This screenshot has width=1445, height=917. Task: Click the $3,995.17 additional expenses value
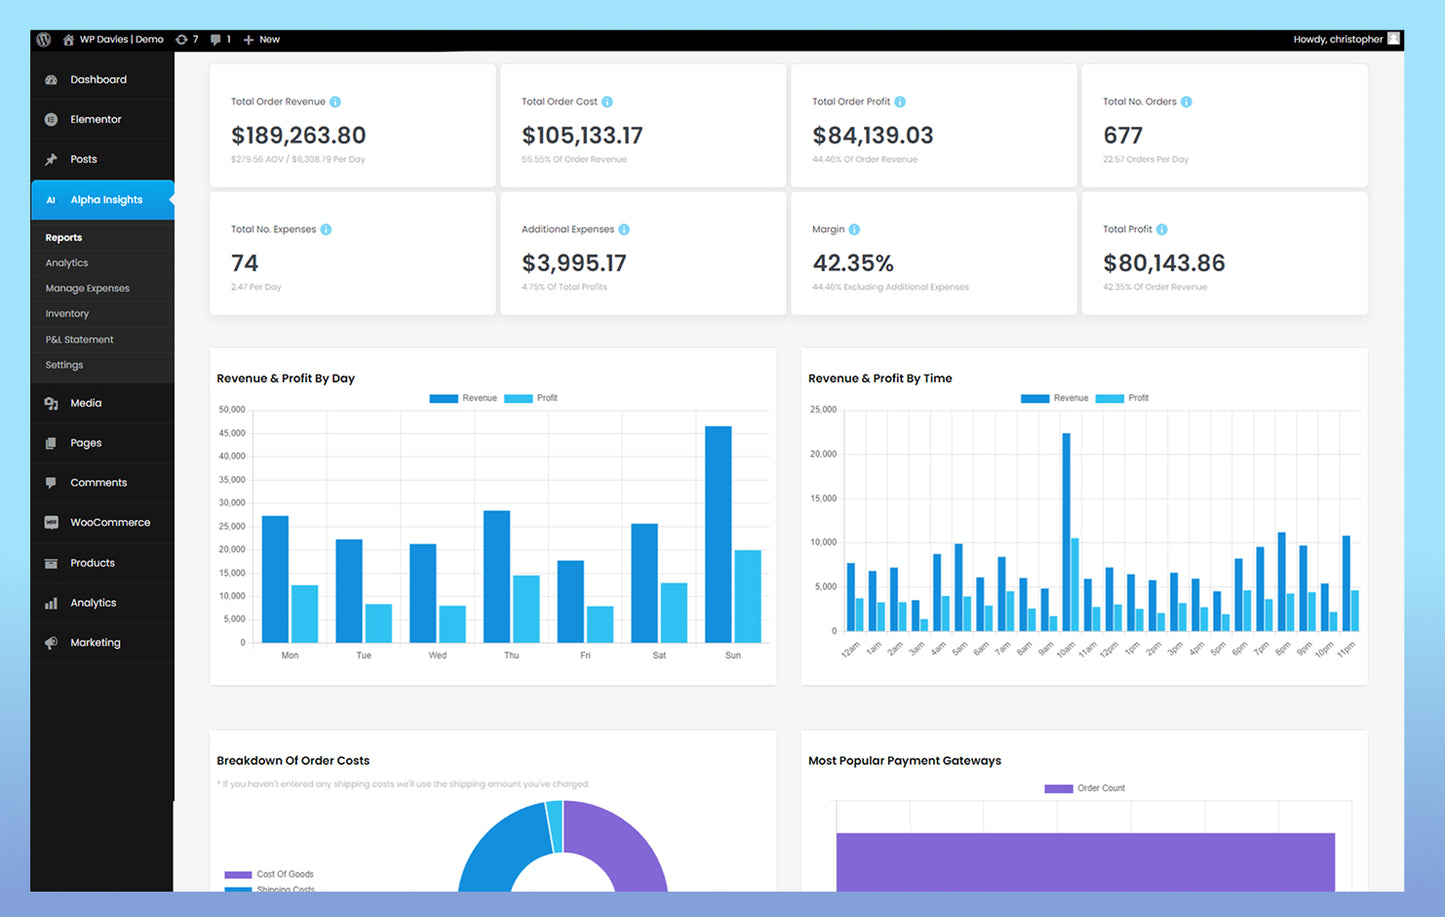574,263
